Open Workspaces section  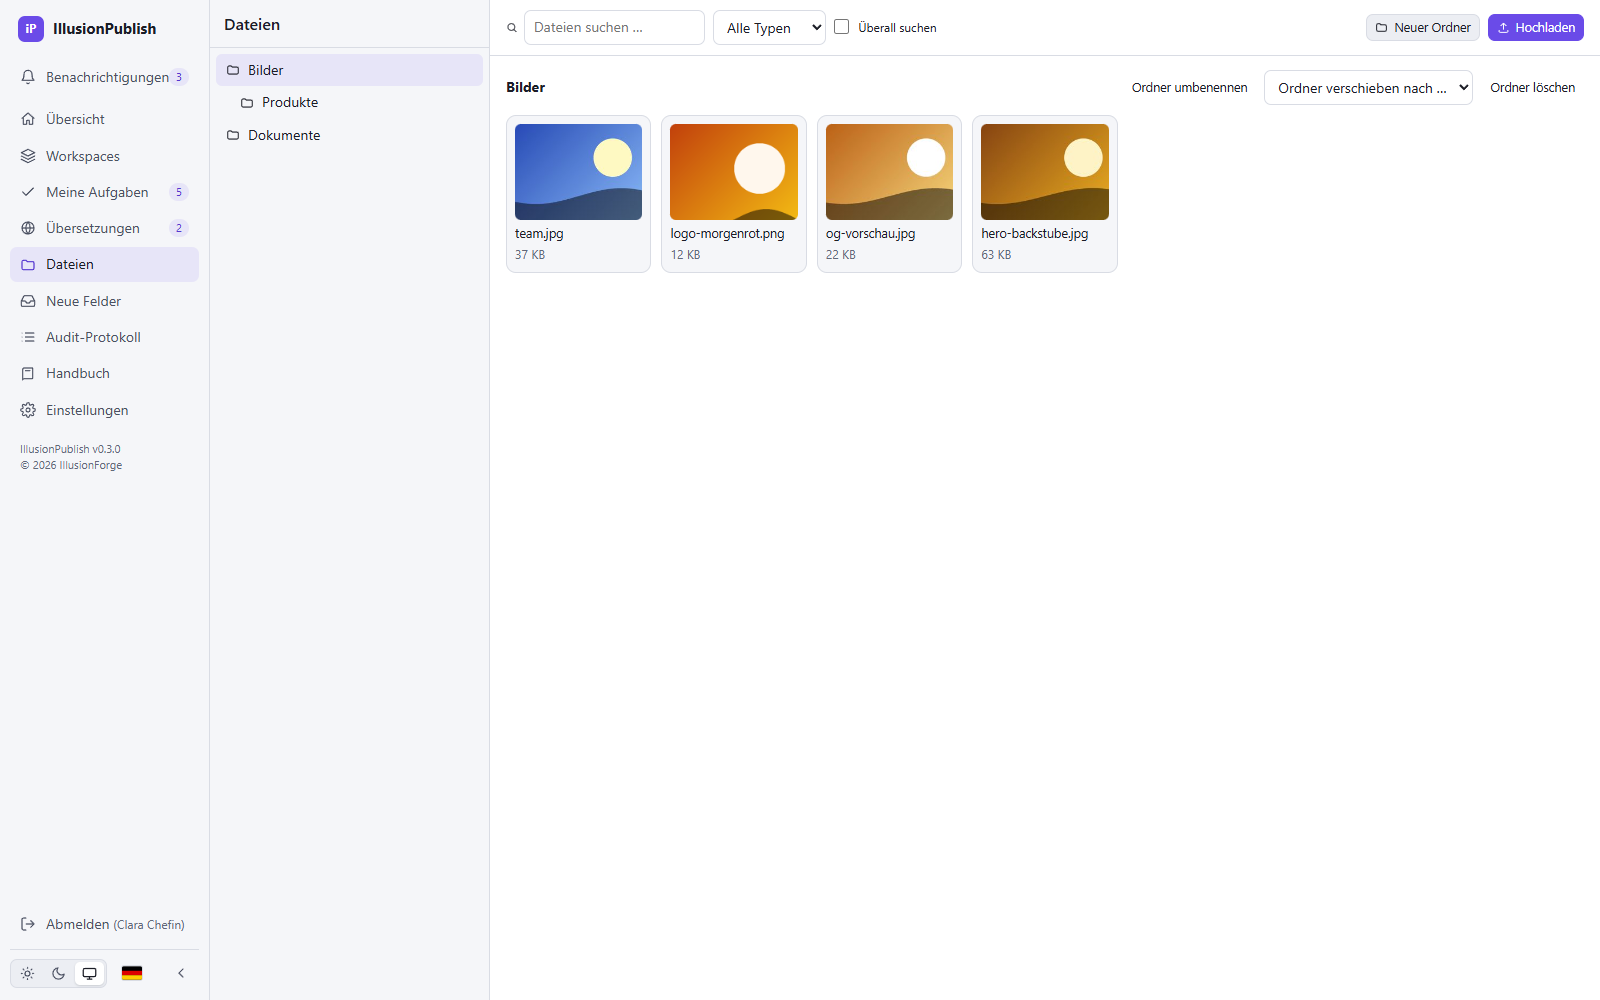[104, 156]
